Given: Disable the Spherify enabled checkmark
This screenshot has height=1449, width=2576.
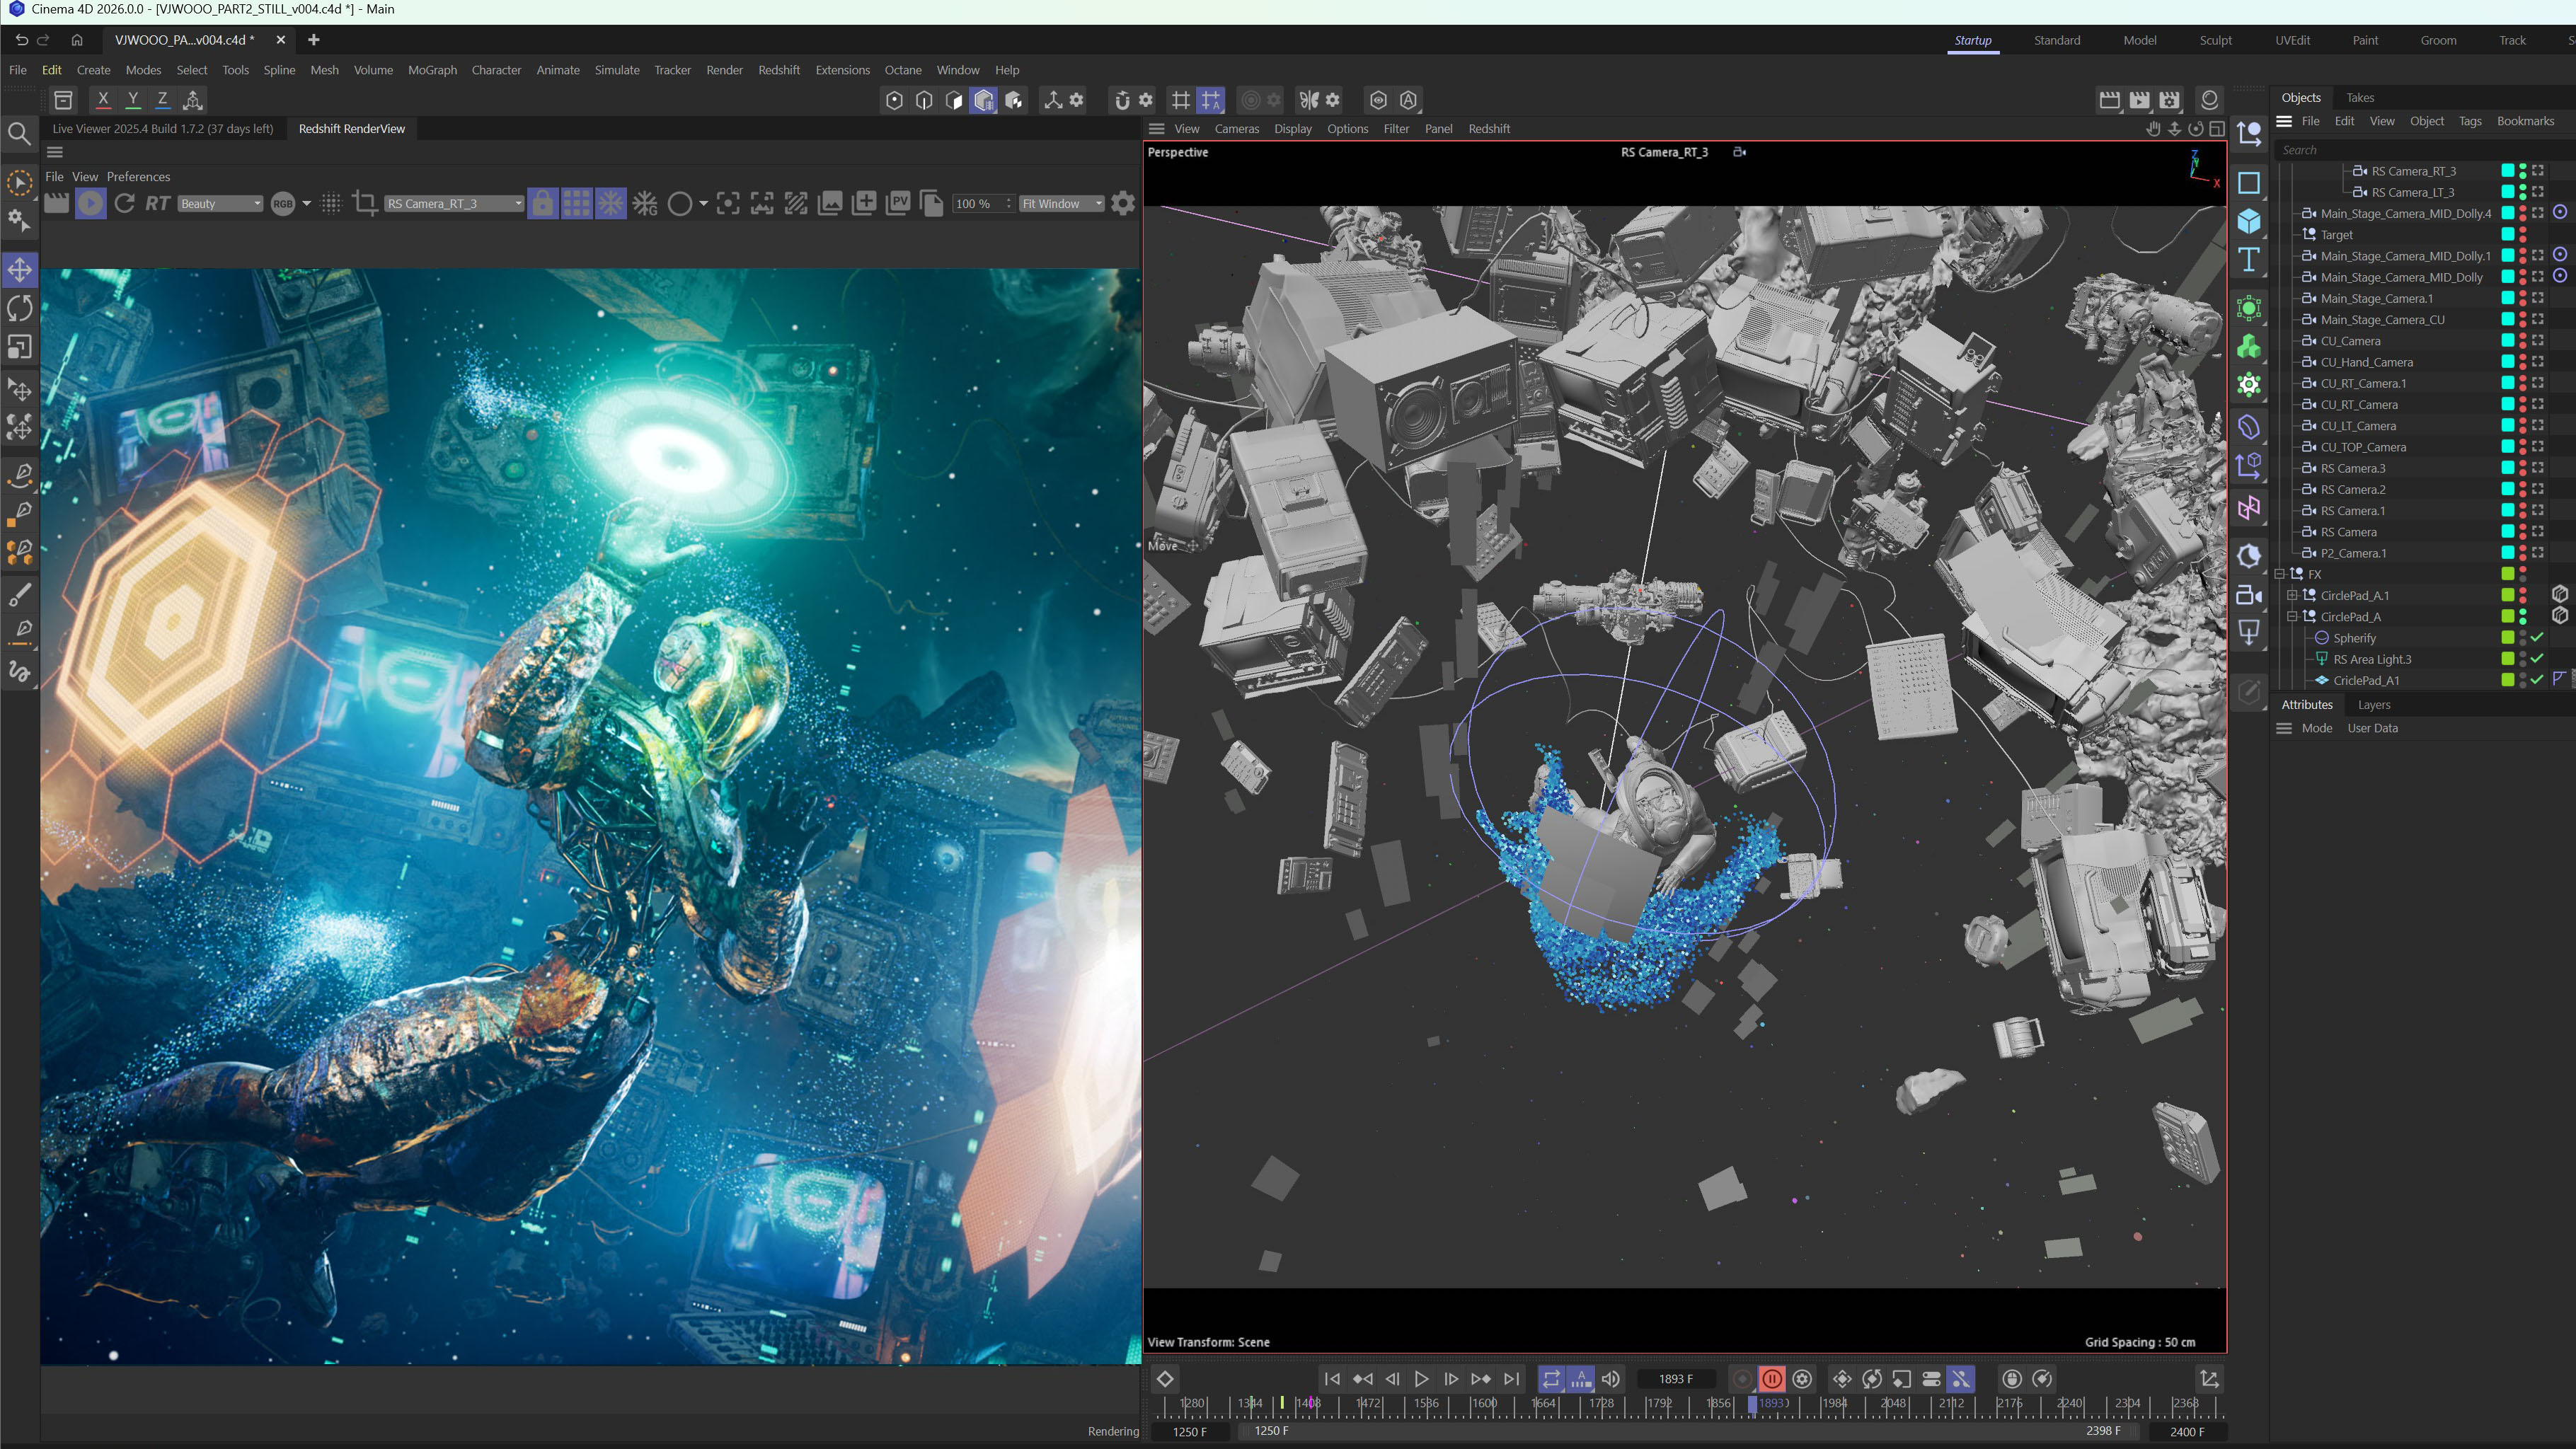Looking at the screenshot, I should tap(2537, 638).
